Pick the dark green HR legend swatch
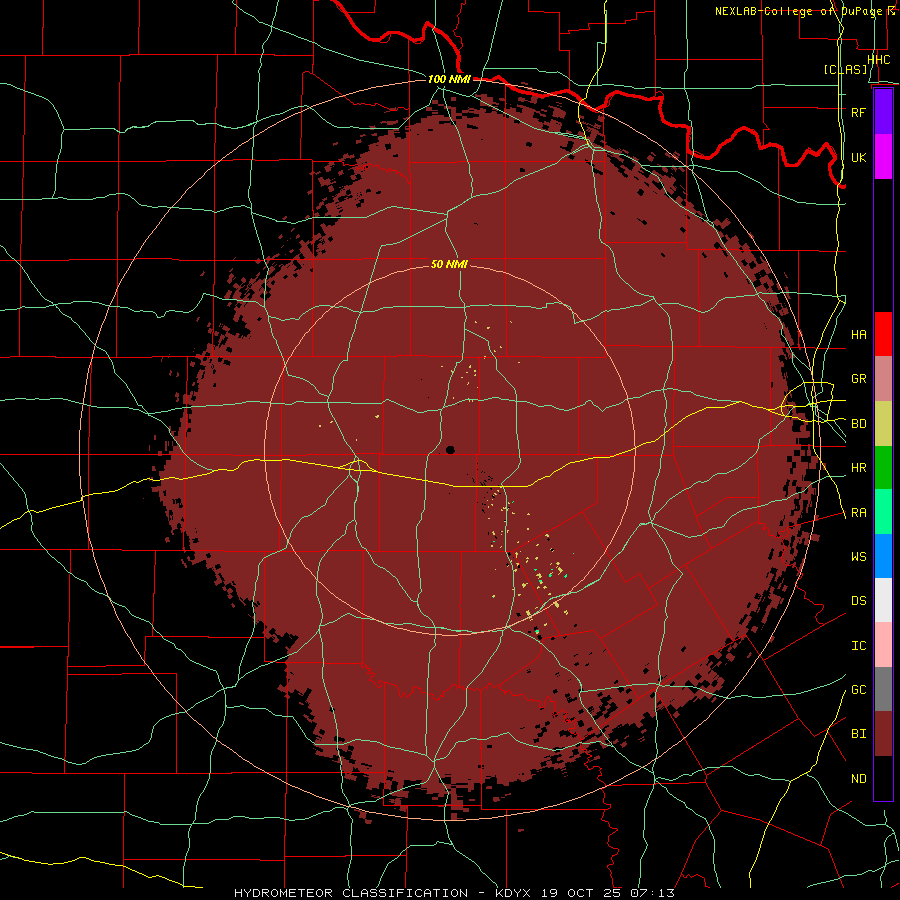Image resolution: width=900 pixels, height=900 pixels. (x=883, y=467)
